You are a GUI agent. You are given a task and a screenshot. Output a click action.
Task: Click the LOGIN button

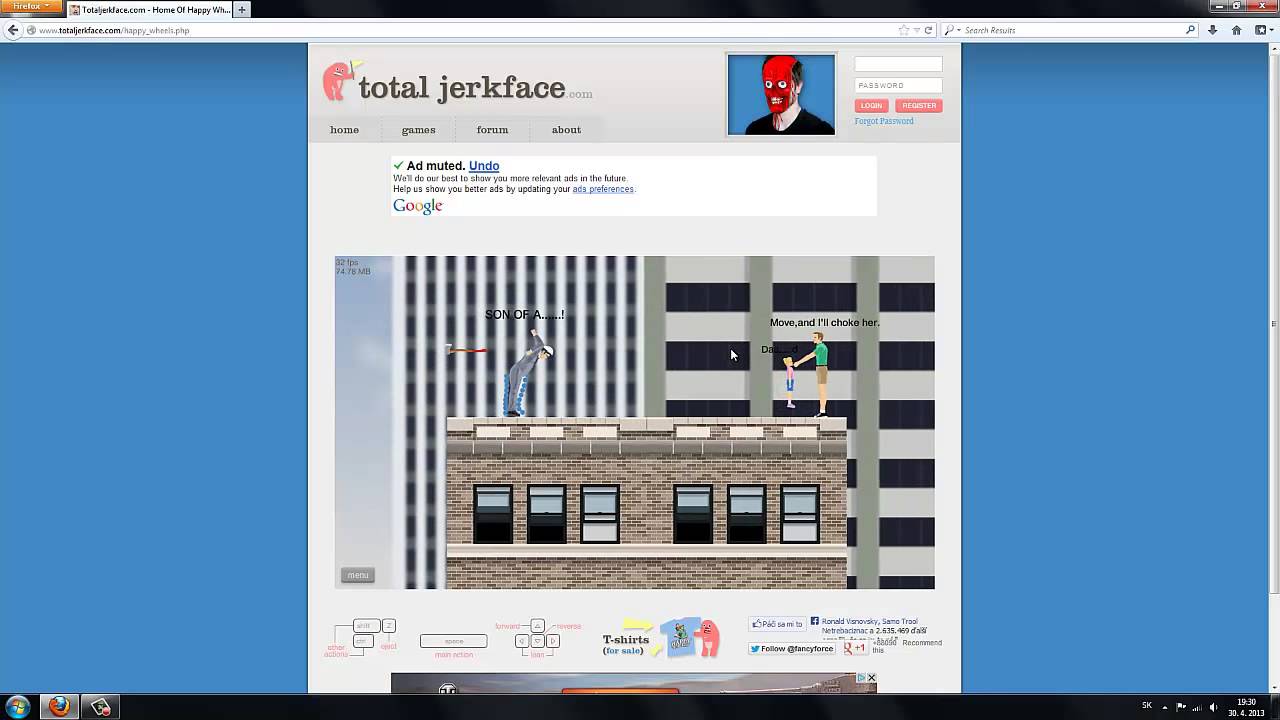tap(871, 105)
